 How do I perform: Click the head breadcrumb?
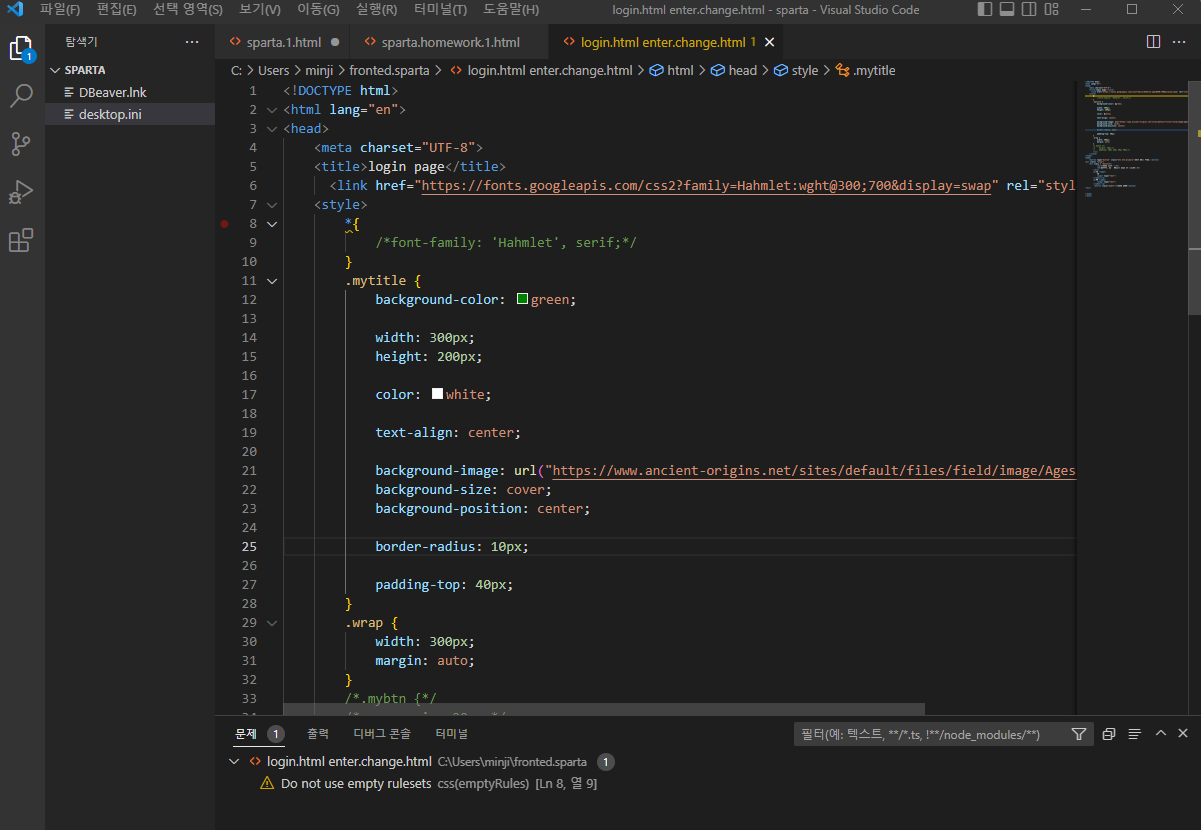click(743, 71)
